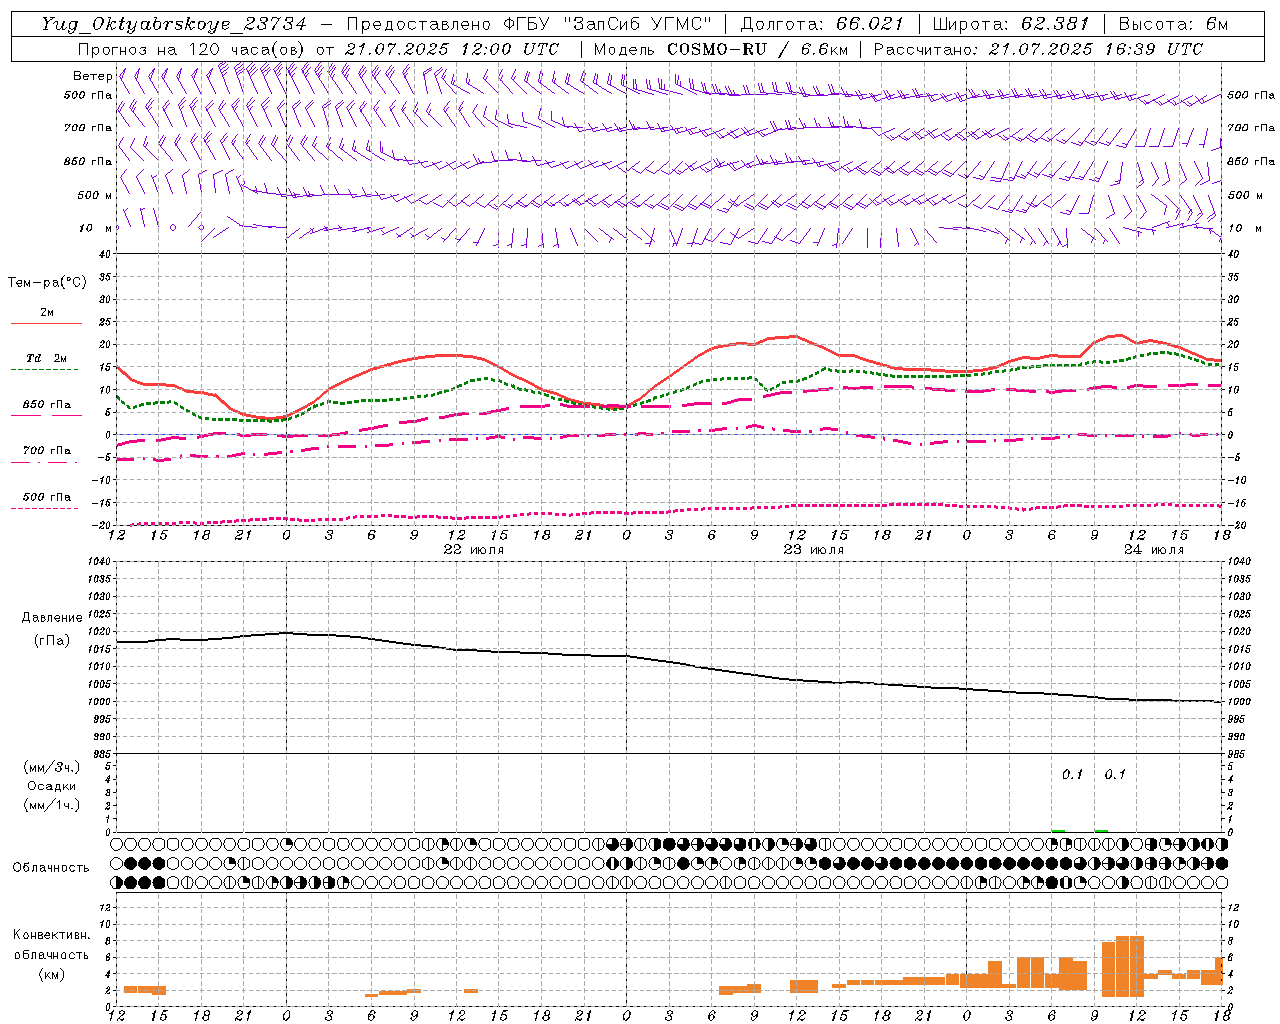
Task: Click the Модель COSMO-RU / 6.6км label
Action: (720, 49)
